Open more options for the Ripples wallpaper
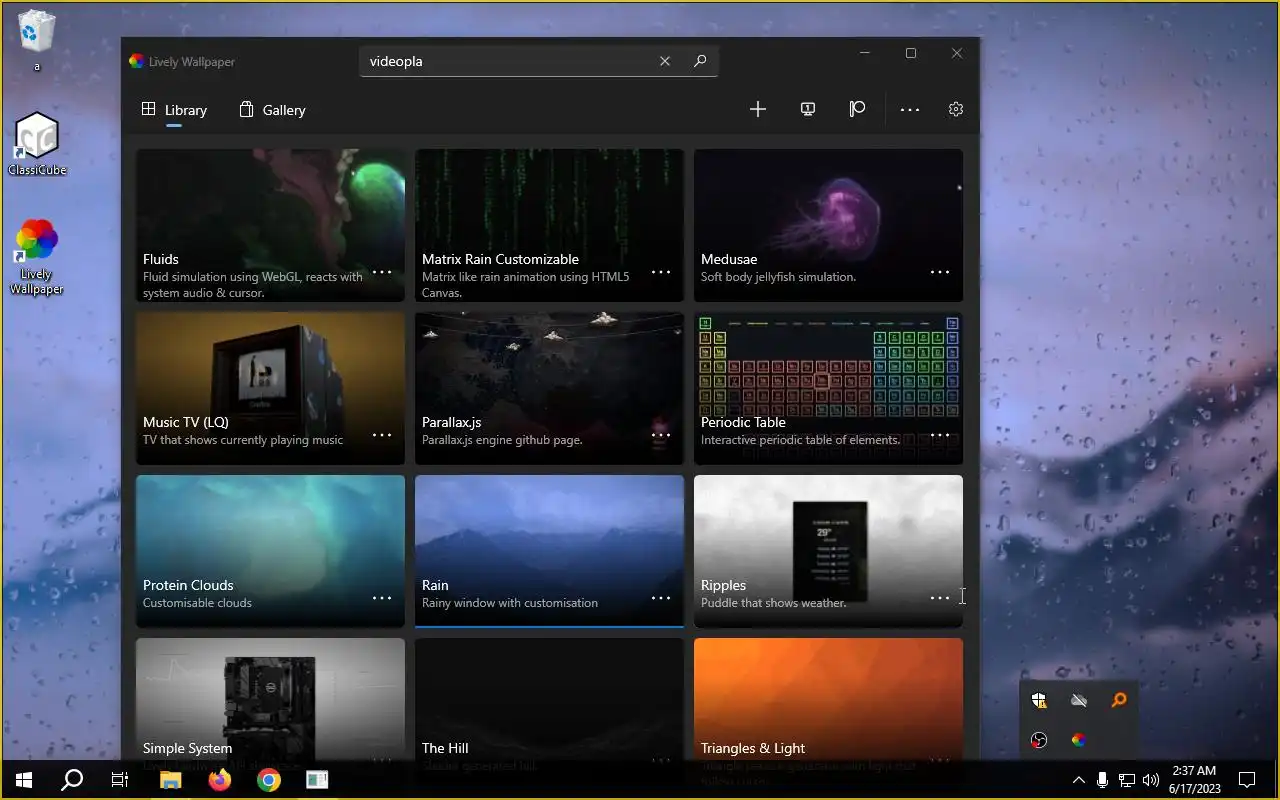Image resolution: width=1280 pixels, height=800 pixels. [940, 597]
